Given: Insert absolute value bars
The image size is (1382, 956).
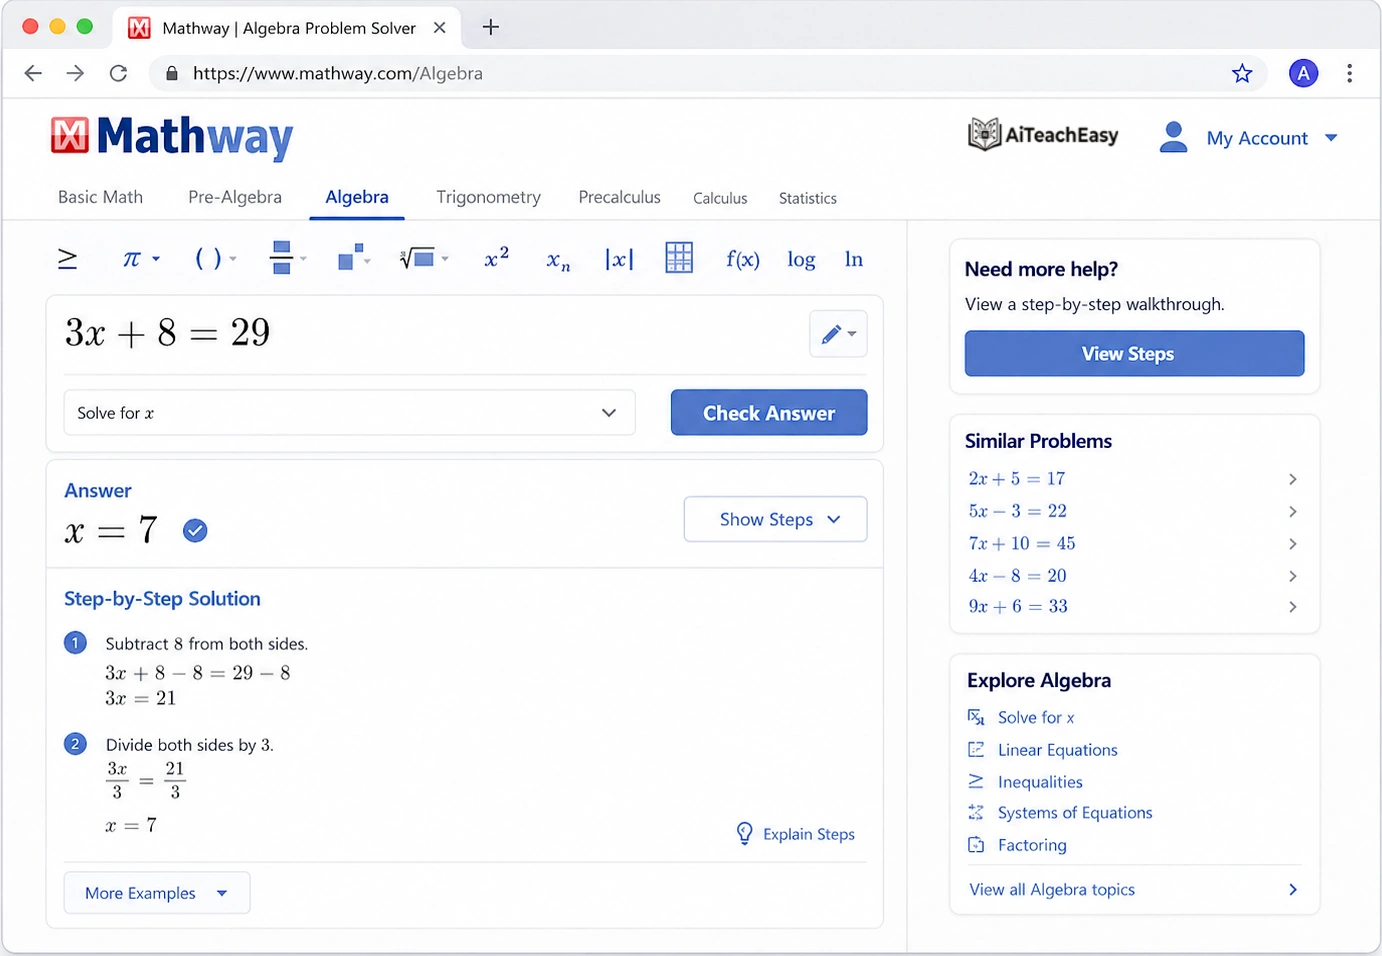Looking at the screenshot, I should pos(619,259).
